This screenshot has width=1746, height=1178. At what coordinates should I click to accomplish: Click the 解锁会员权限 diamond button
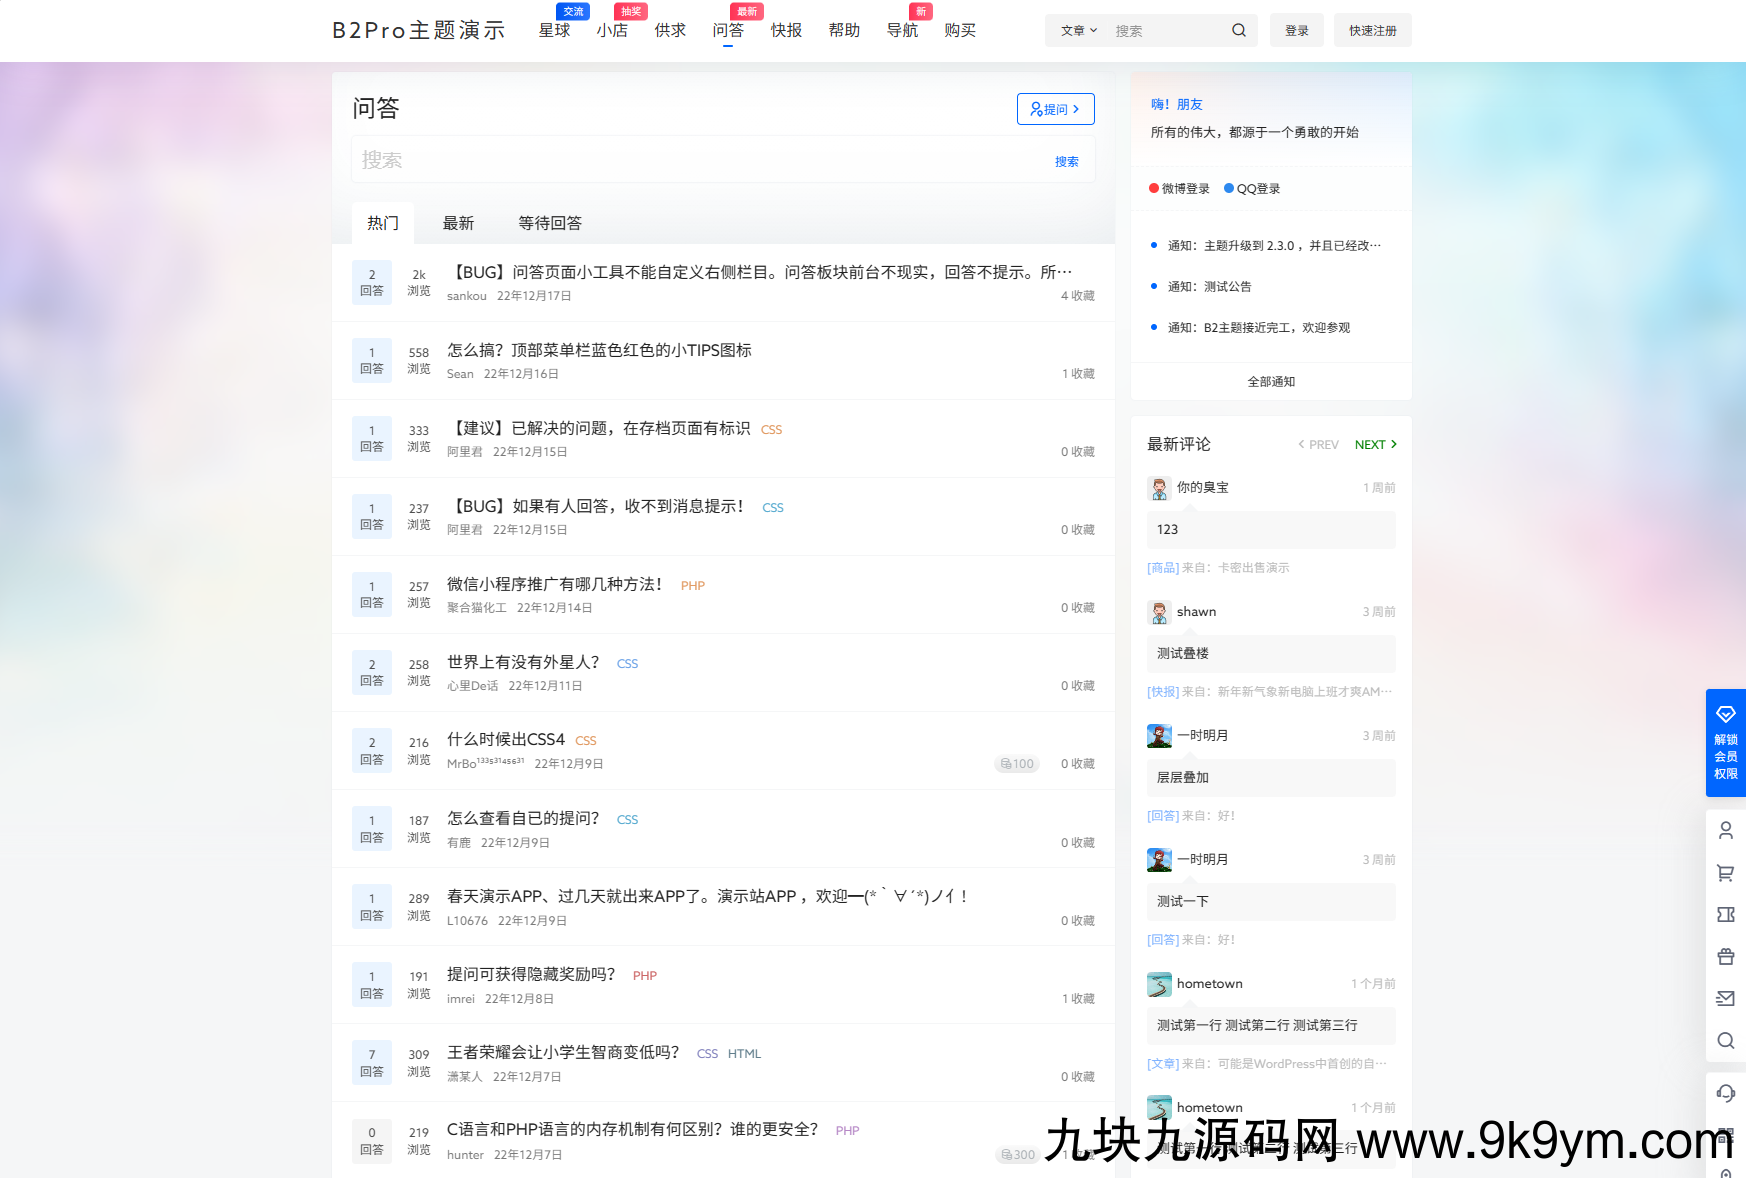click(1725, 742)
